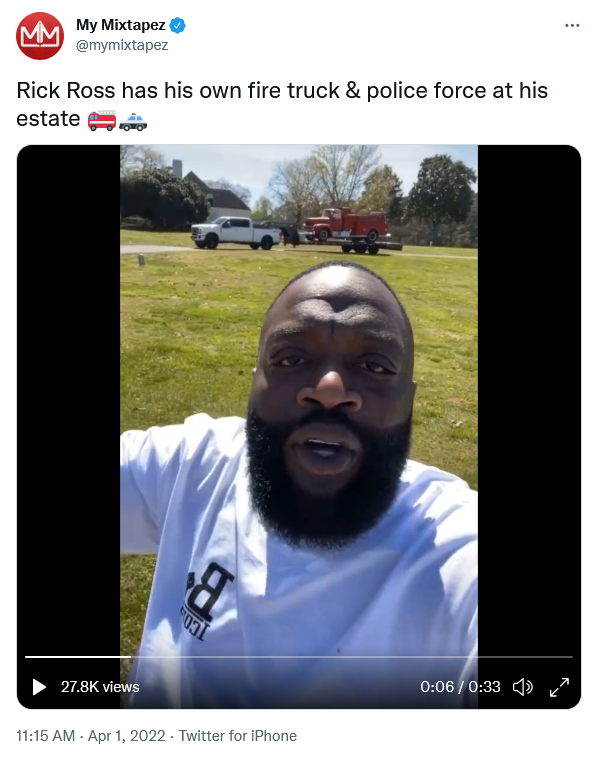Click the blue verified badge

pos(178,25)
